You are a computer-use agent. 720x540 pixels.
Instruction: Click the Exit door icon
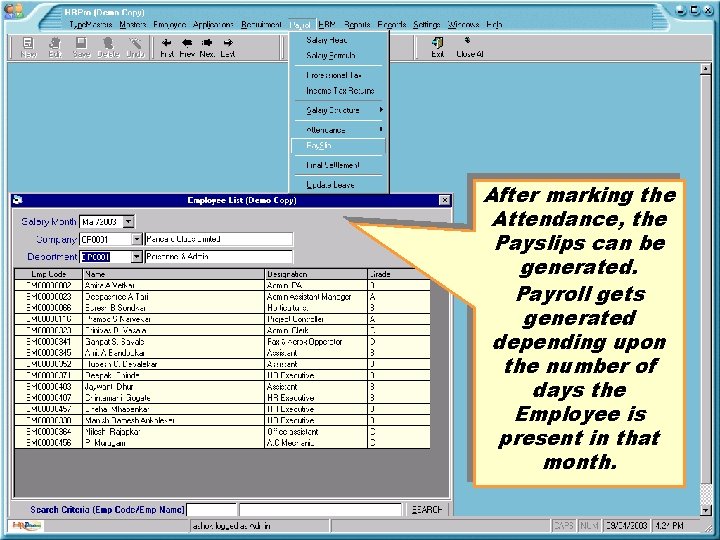(x=437, y=43)
